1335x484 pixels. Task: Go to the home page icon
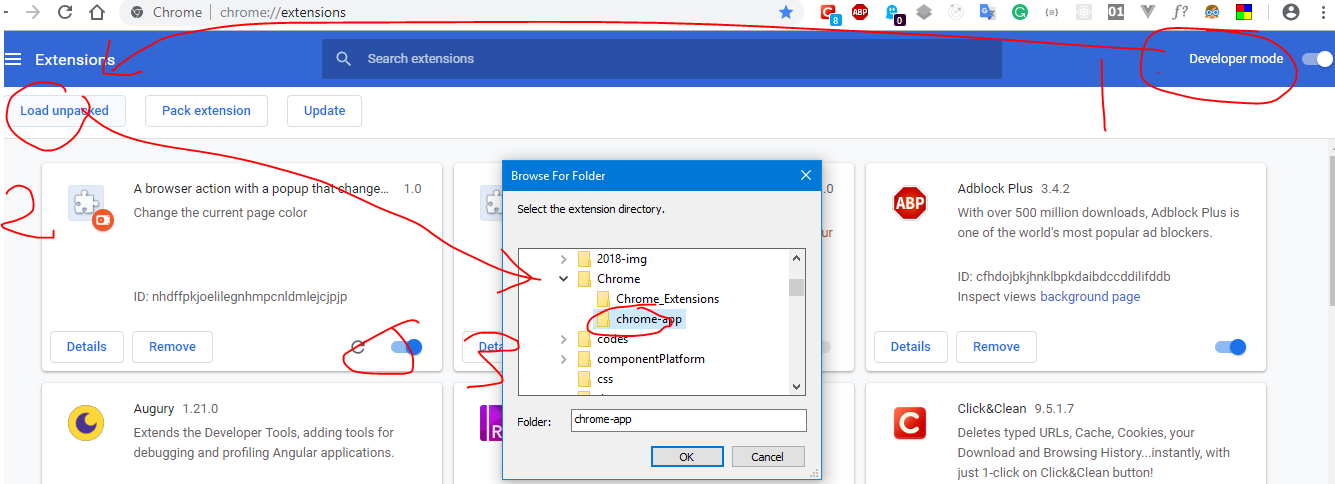coord(97,13)
